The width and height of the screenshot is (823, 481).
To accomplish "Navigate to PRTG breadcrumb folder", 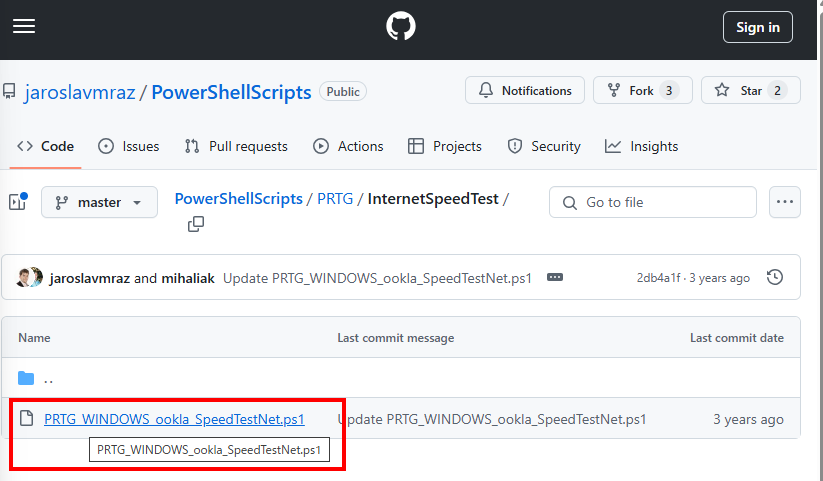I will (335, 199).
